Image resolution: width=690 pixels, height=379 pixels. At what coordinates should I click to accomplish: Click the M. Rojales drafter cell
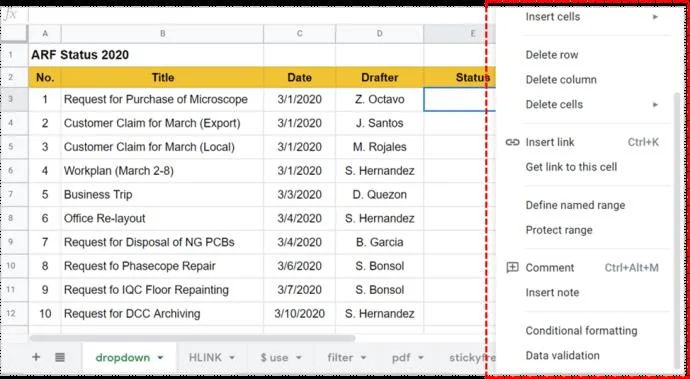(379, 147)
